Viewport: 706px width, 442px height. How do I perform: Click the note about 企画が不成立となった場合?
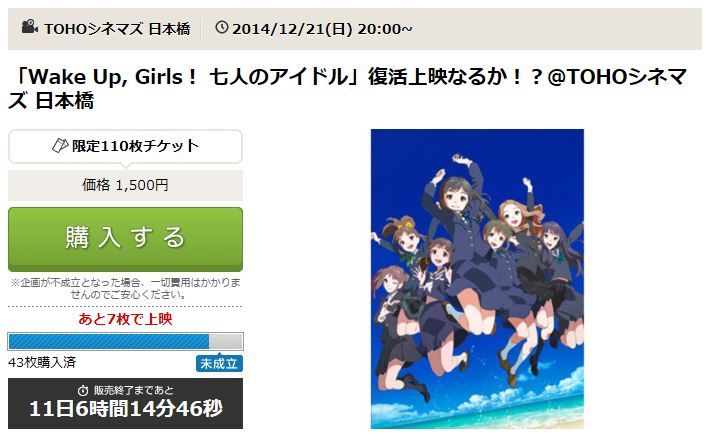click(x=125, y=289)
